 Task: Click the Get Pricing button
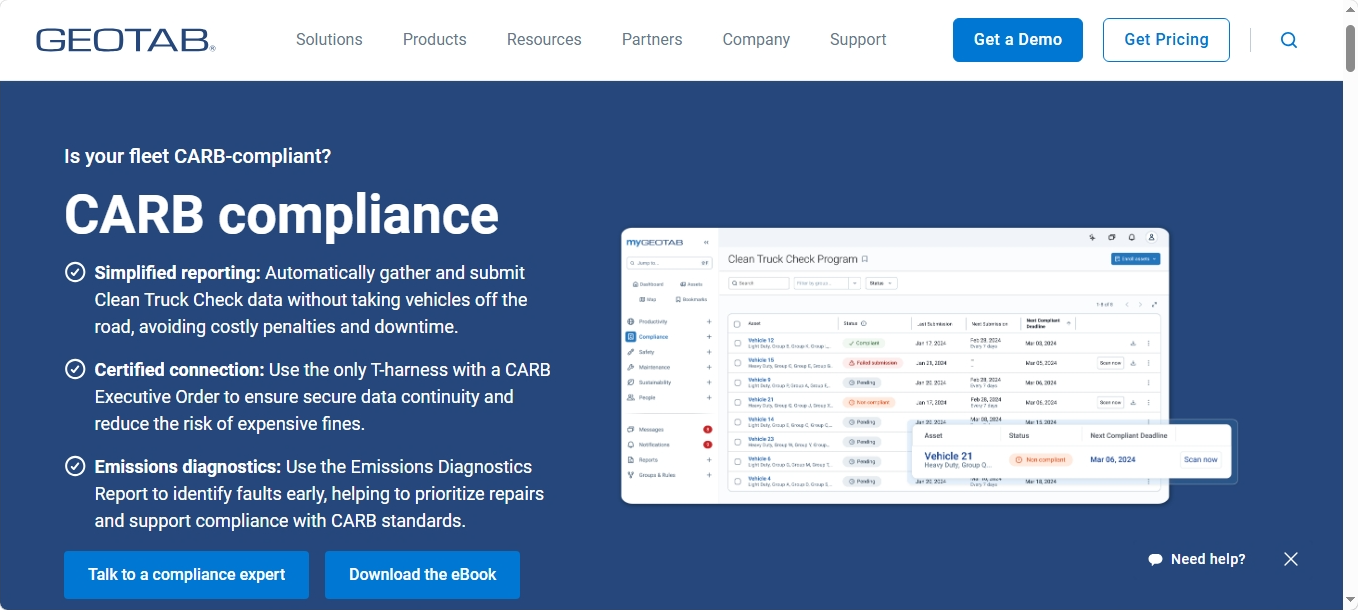[1166, 40]
